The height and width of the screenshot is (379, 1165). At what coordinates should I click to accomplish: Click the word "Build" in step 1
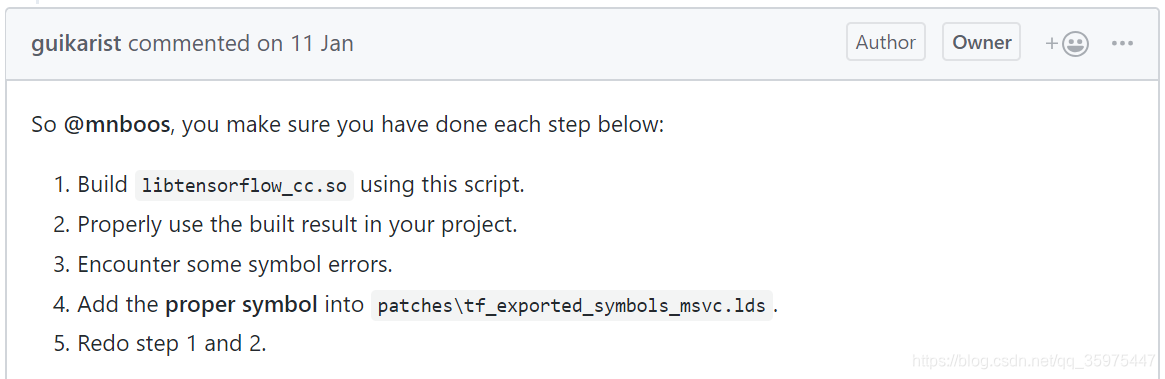pos(103,184)
